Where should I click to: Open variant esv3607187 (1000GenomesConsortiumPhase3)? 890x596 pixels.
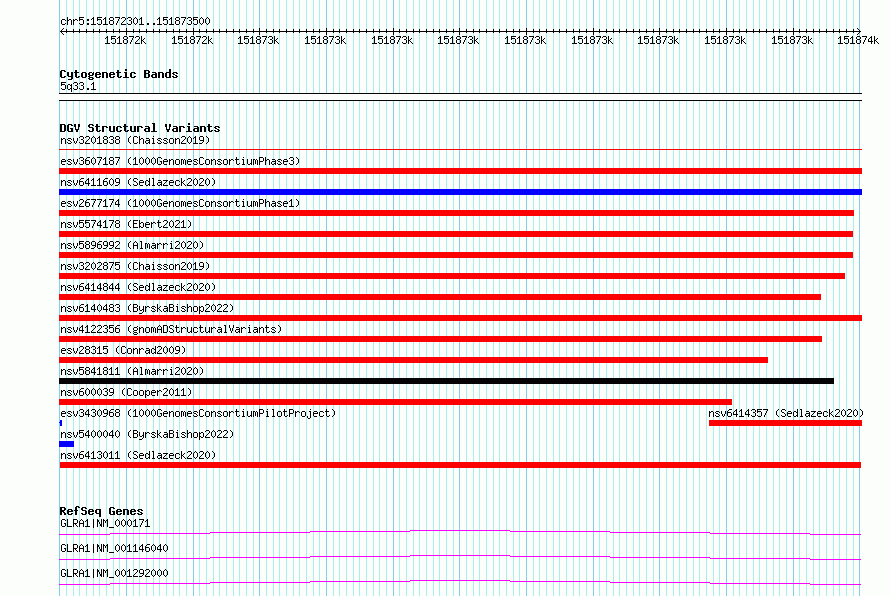[x=180, y=161]
